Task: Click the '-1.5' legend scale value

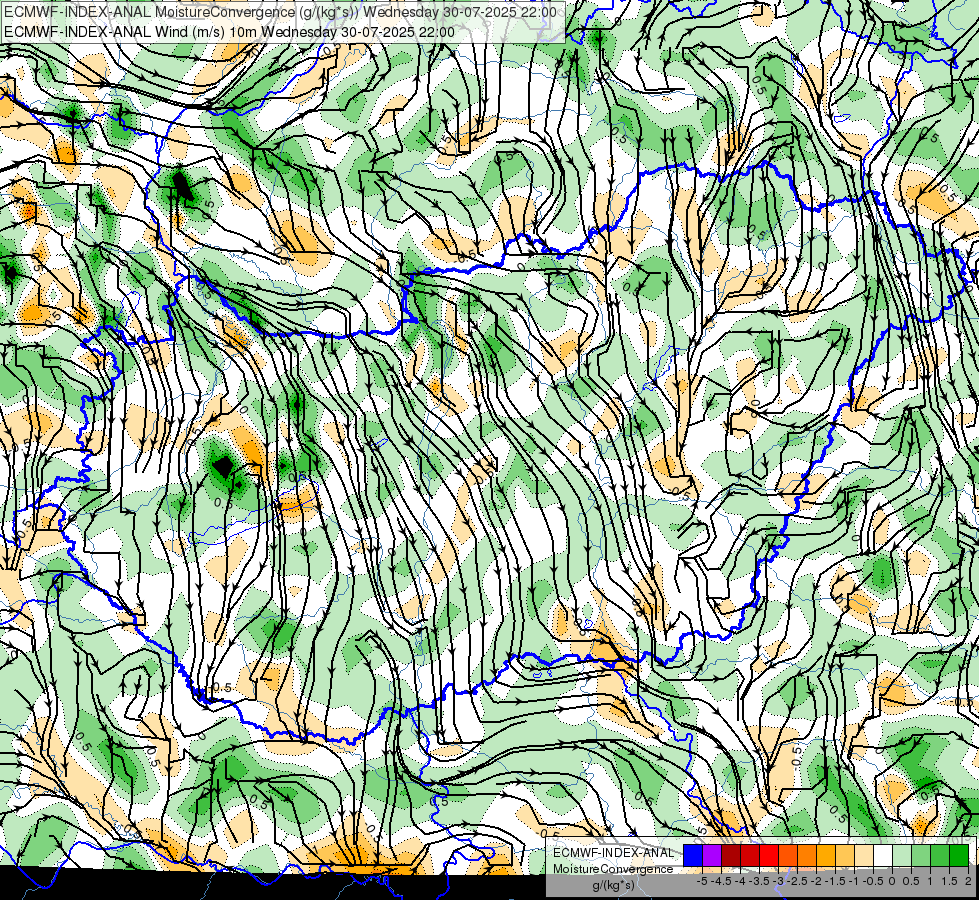Action: coord(835,881)
